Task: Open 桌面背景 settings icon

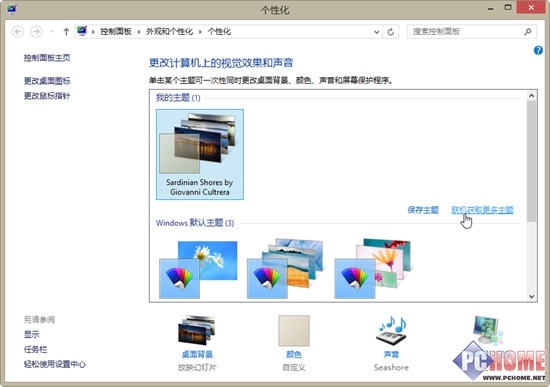Action: [197, 330]
